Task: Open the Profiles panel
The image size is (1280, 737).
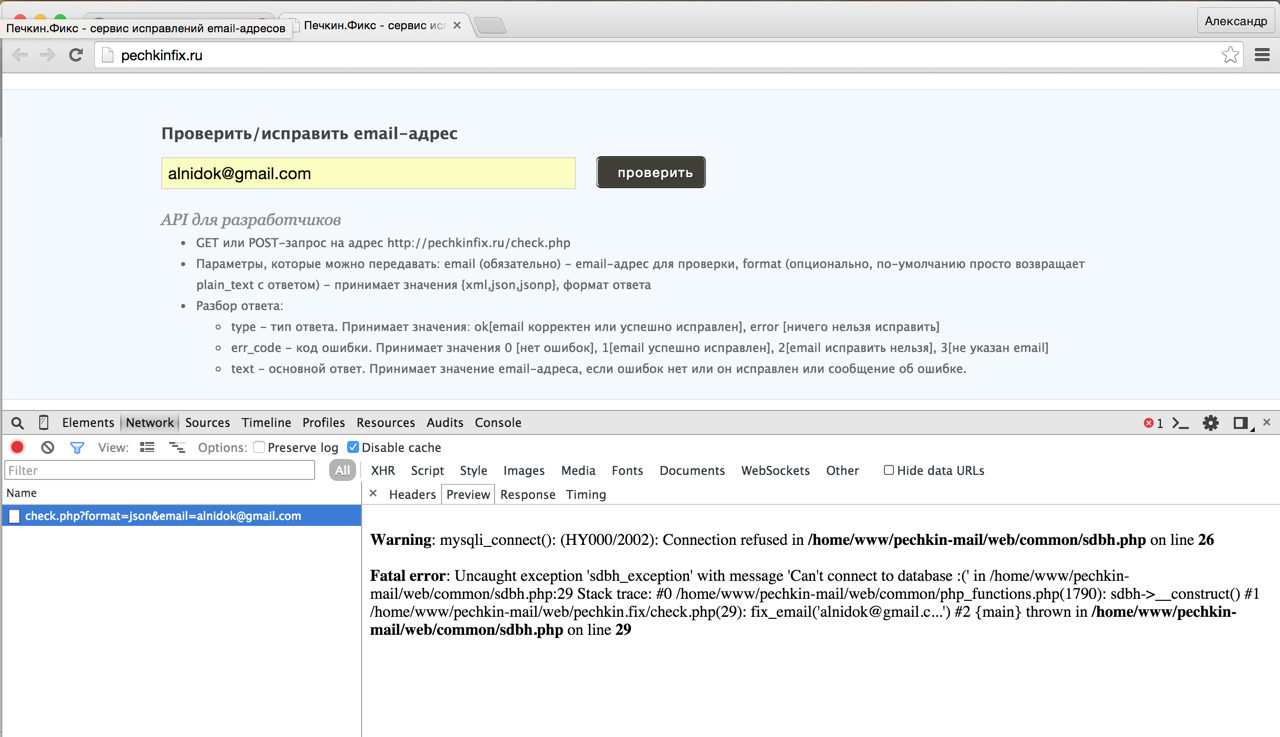Action: coord(324,423)
